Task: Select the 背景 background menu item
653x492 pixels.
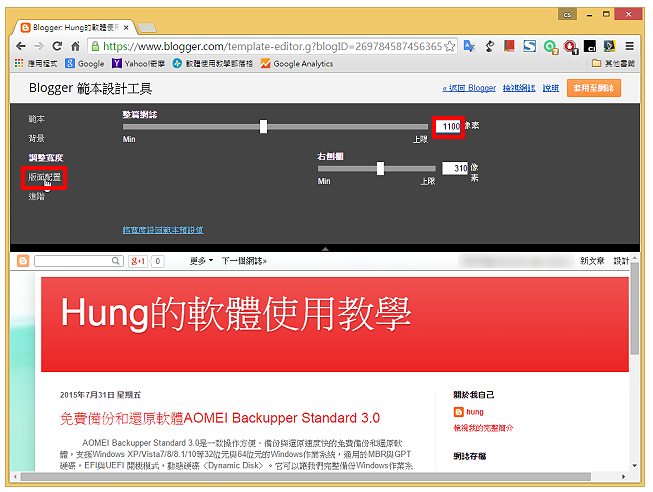Action: click(36, 138)
